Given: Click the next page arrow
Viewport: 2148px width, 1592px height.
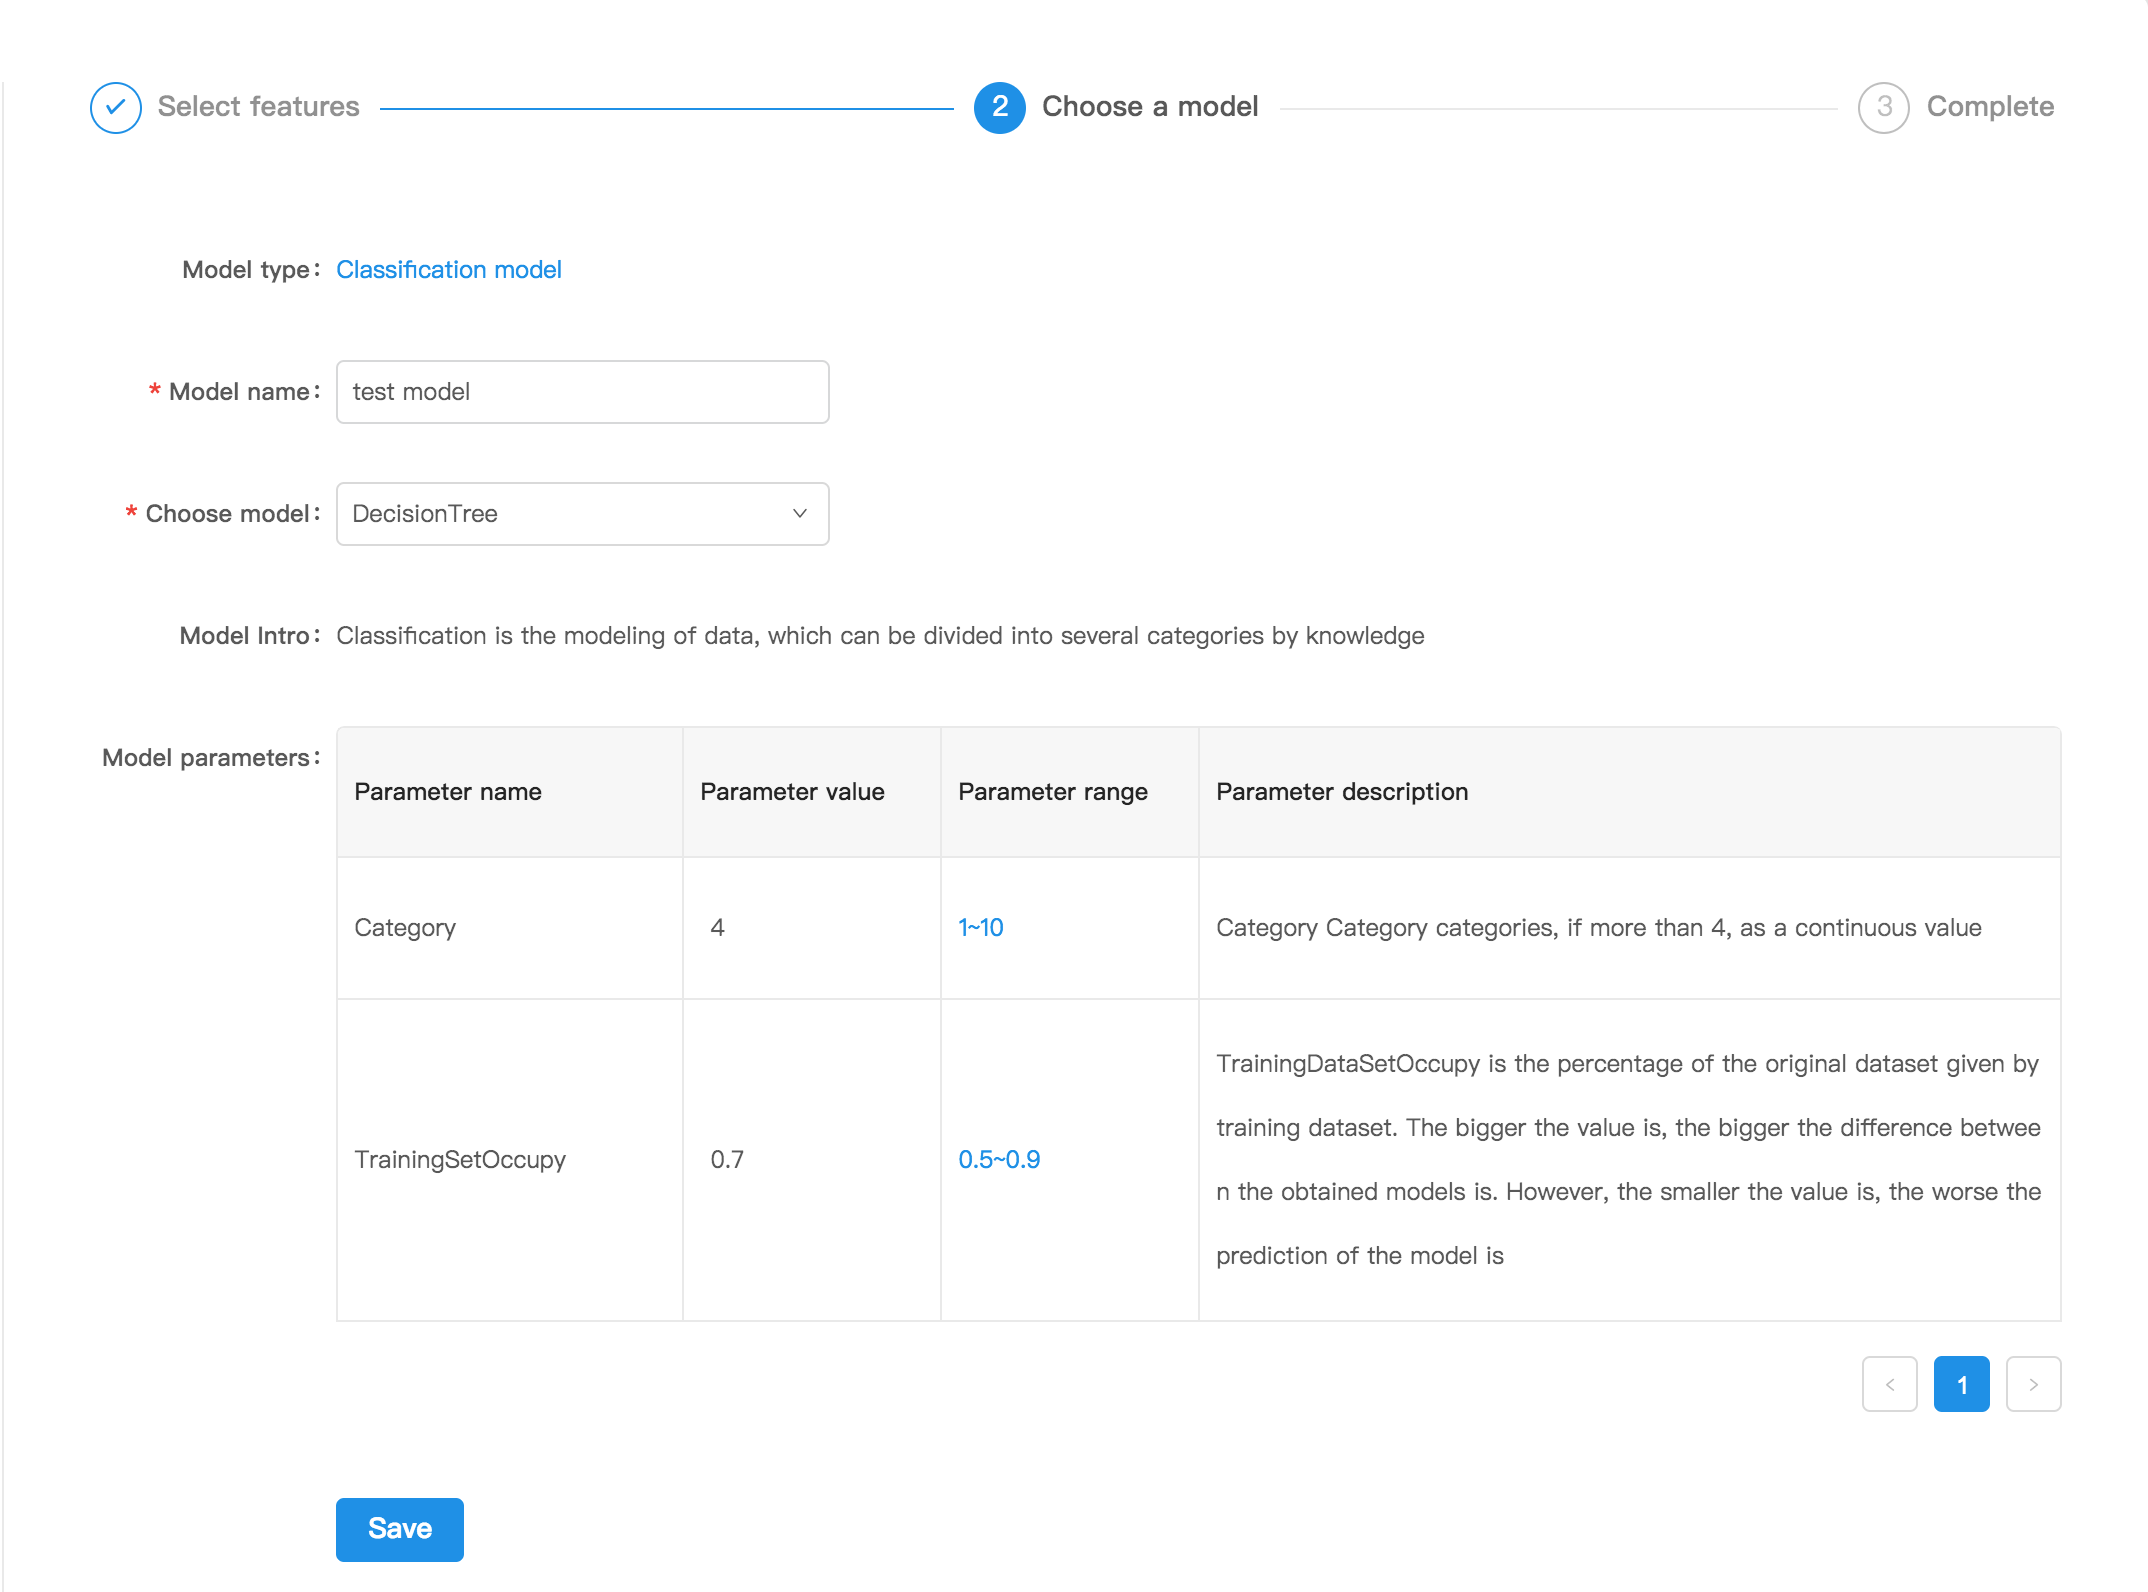Looking at the screenshot, I should point(2033,1384).
